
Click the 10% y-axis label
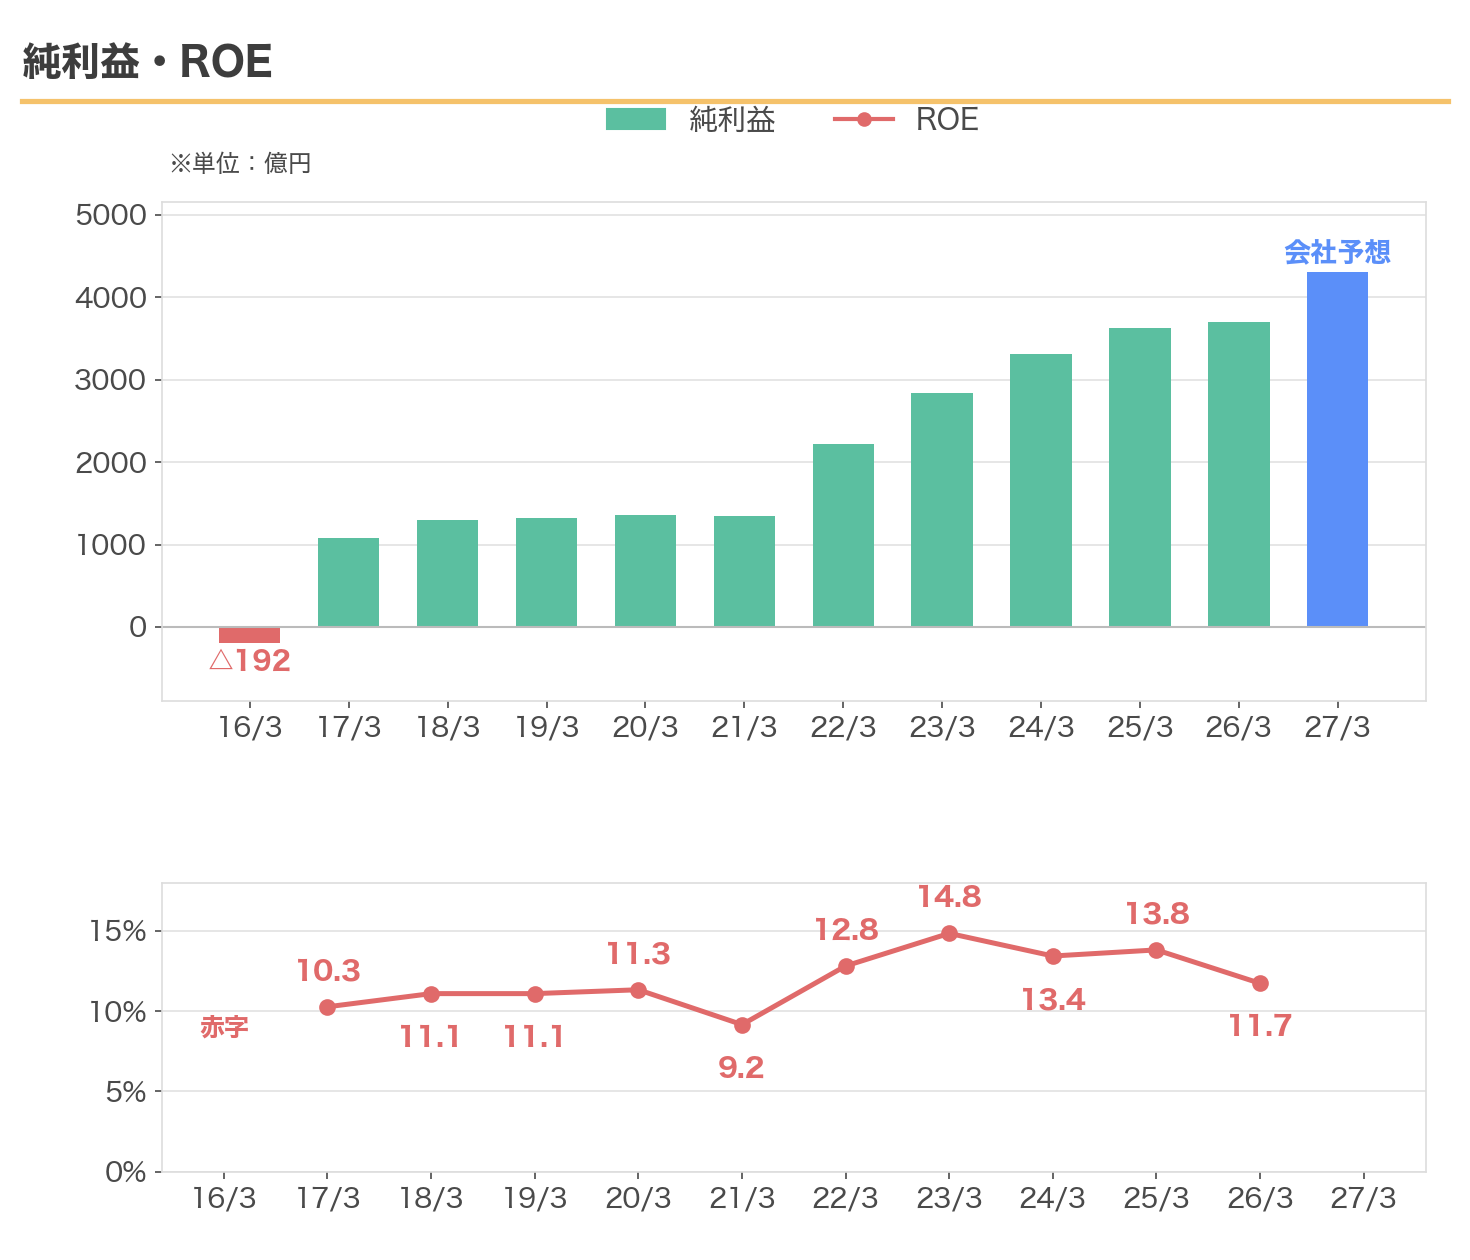point(118,1012)
